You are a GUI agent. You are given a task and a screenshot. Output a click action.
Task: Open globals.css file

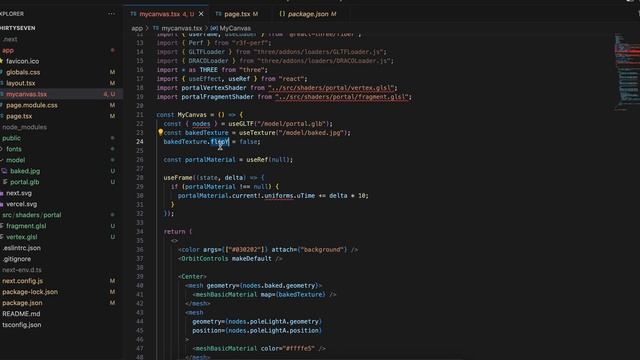(x=23, y=72)
